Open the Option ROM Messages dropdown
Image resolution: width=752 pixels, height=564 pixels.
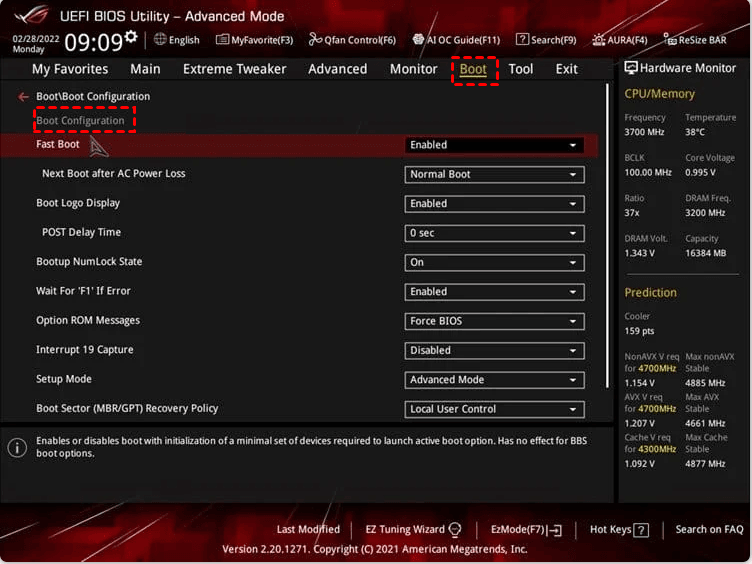tap(494, 321)
